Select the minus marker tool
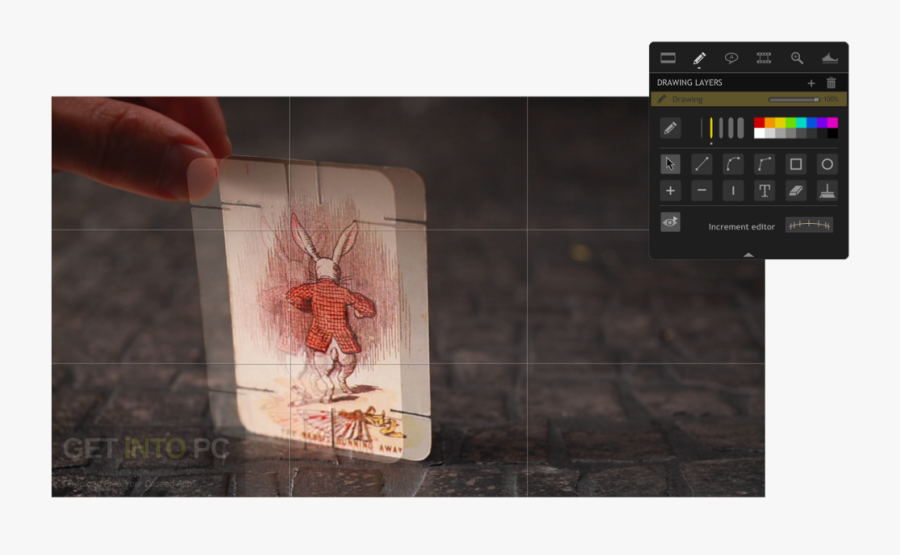 pyautogui.click(x=701, y=191)
